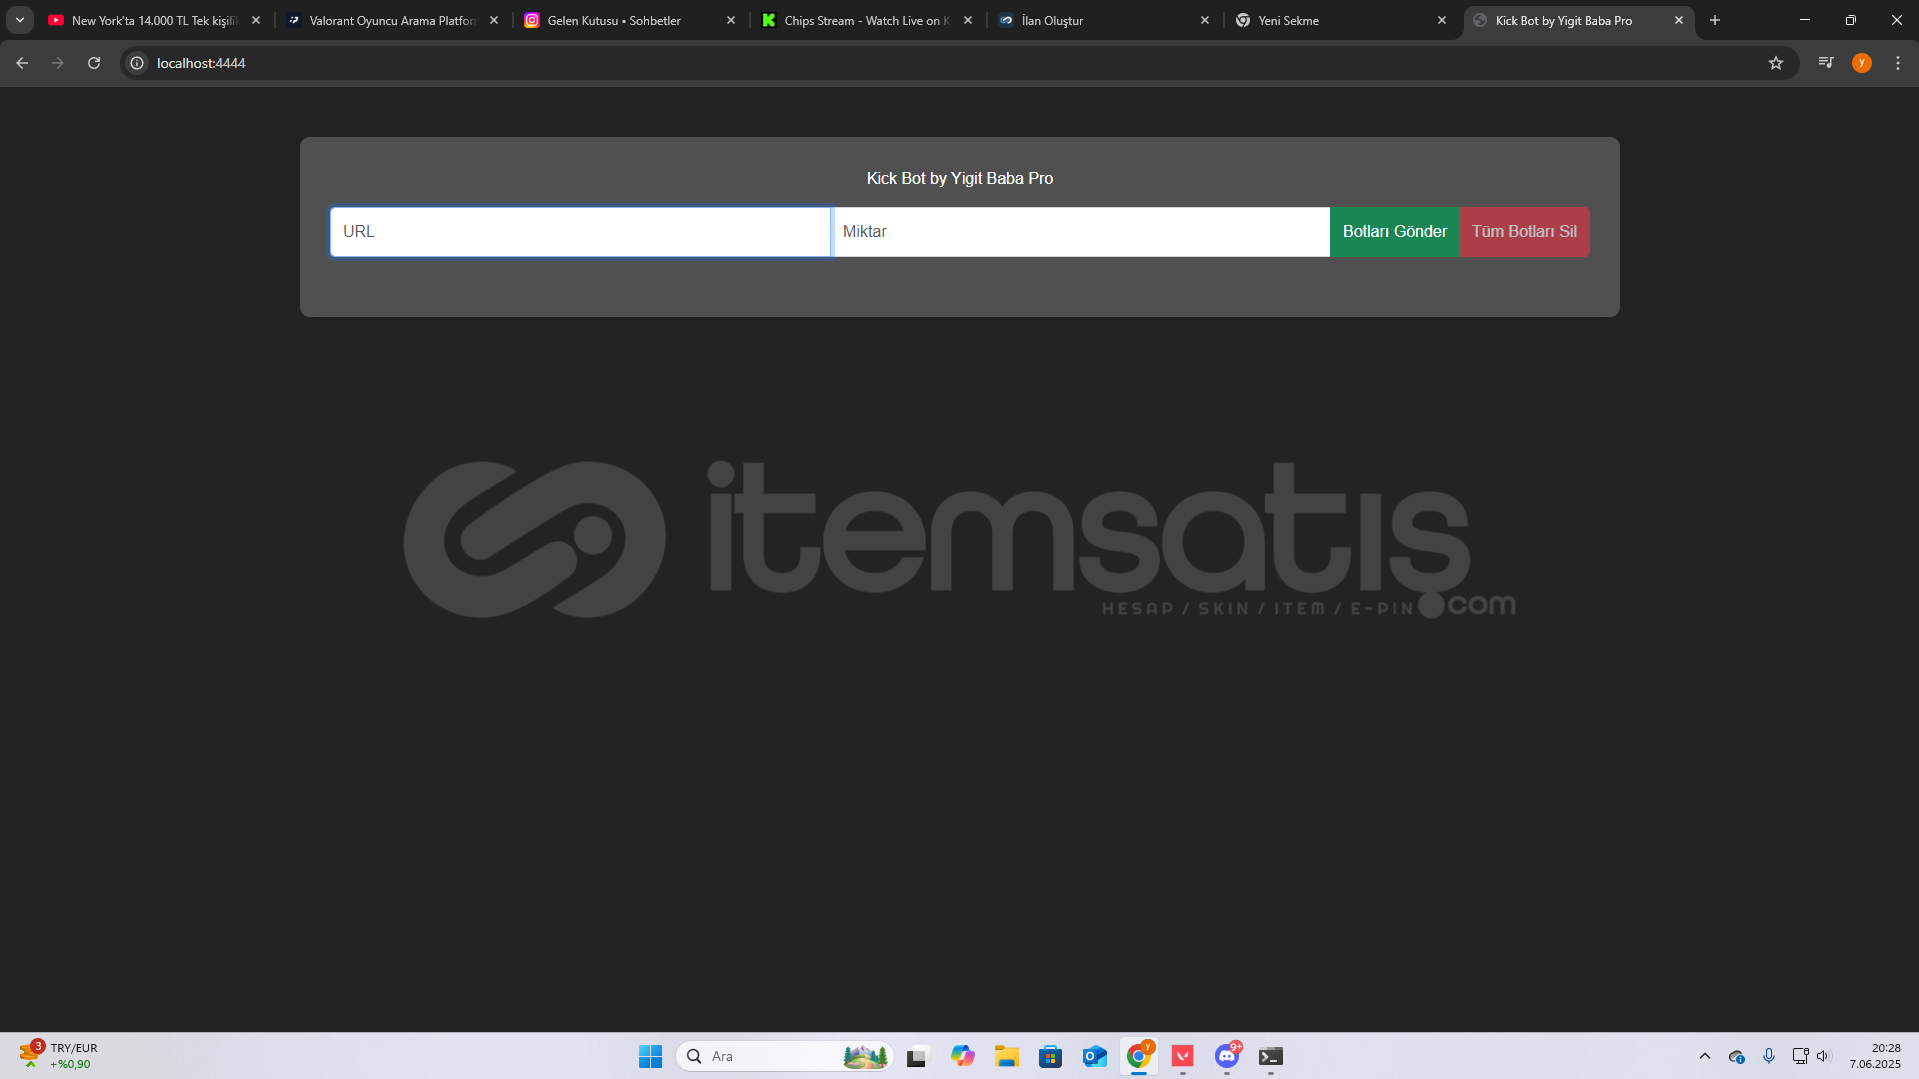Close the Valorant Oyuncu Arama tab
The height and width of the screenshot is (1079, 1919).
494,20
